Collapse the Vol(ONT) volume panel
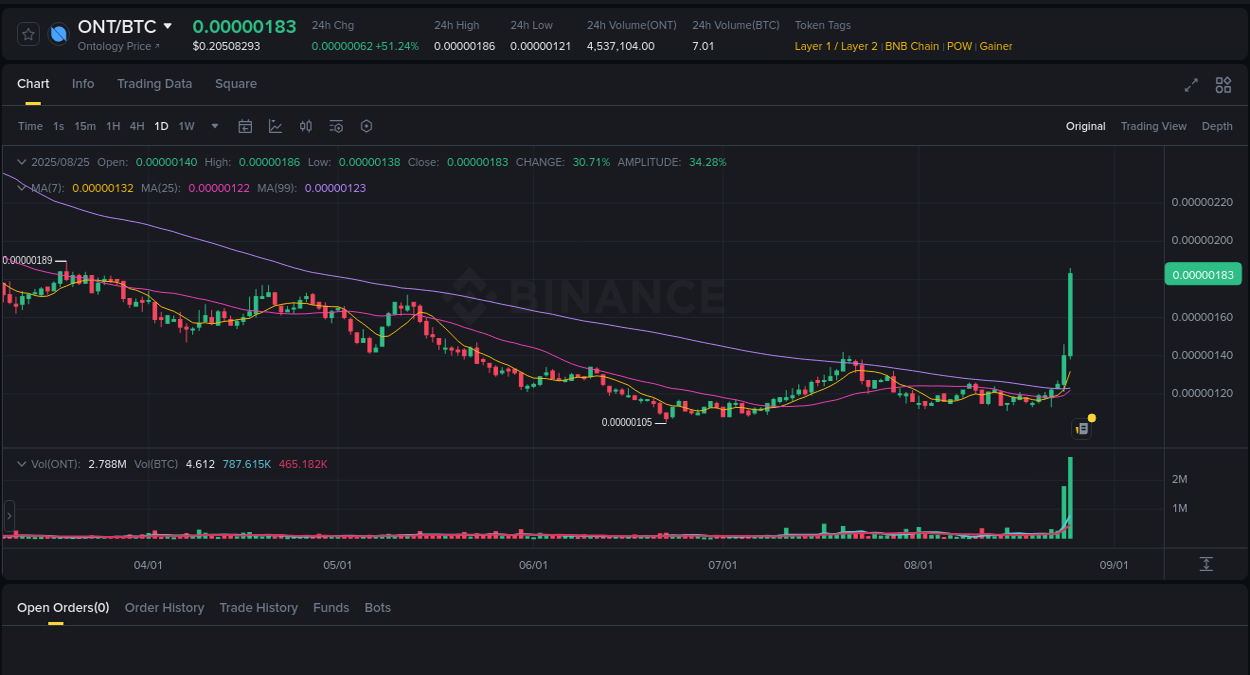Screen dimensions: 1250x675 coord(20,463)
